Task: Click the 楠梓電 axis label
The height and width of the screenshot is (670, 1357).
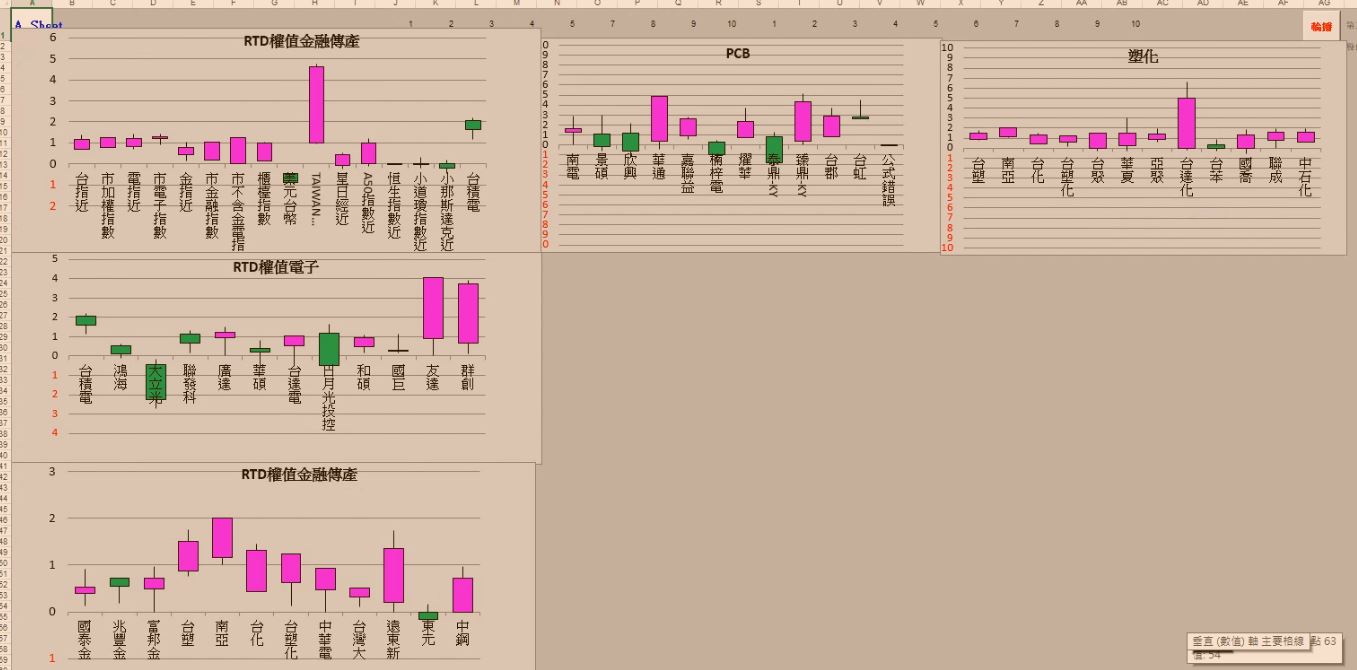Action: coord(717,173)
